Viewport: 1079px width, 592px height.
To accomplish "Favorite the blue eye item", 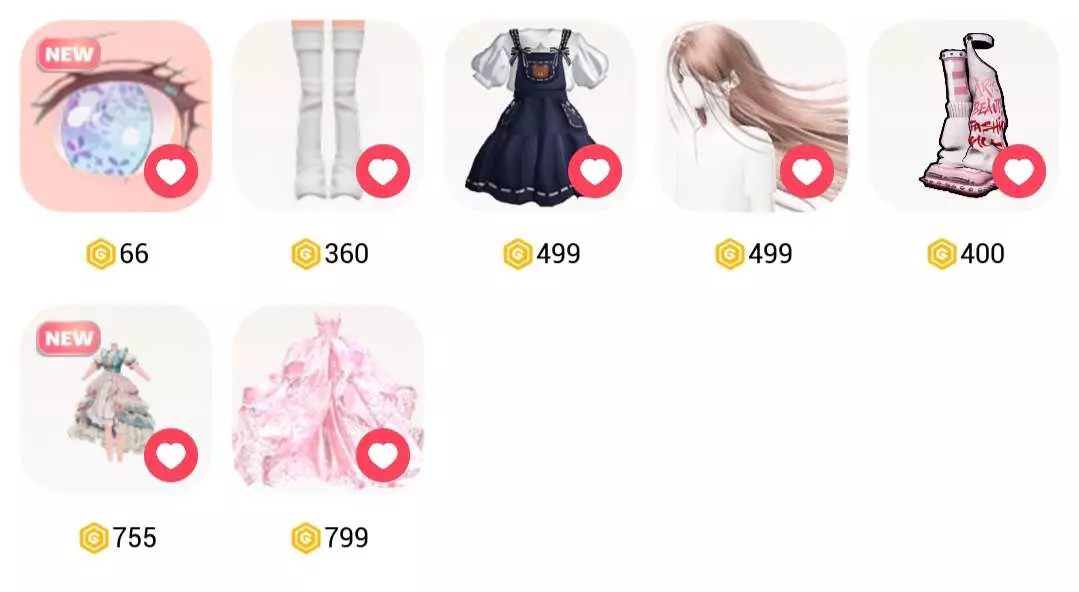I will pyautogui.click(x=171, y=171).
